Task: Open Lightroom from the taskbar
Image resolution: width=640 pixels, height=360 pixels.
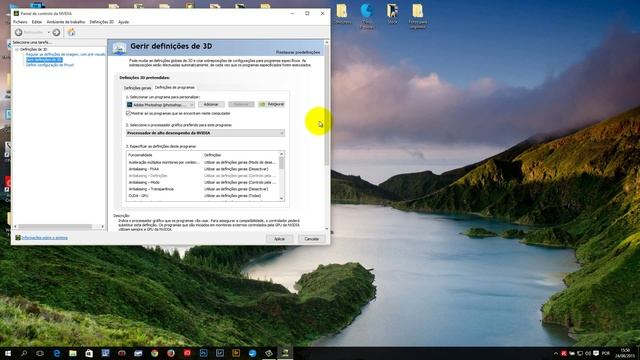Action: [x=220, y=353]
